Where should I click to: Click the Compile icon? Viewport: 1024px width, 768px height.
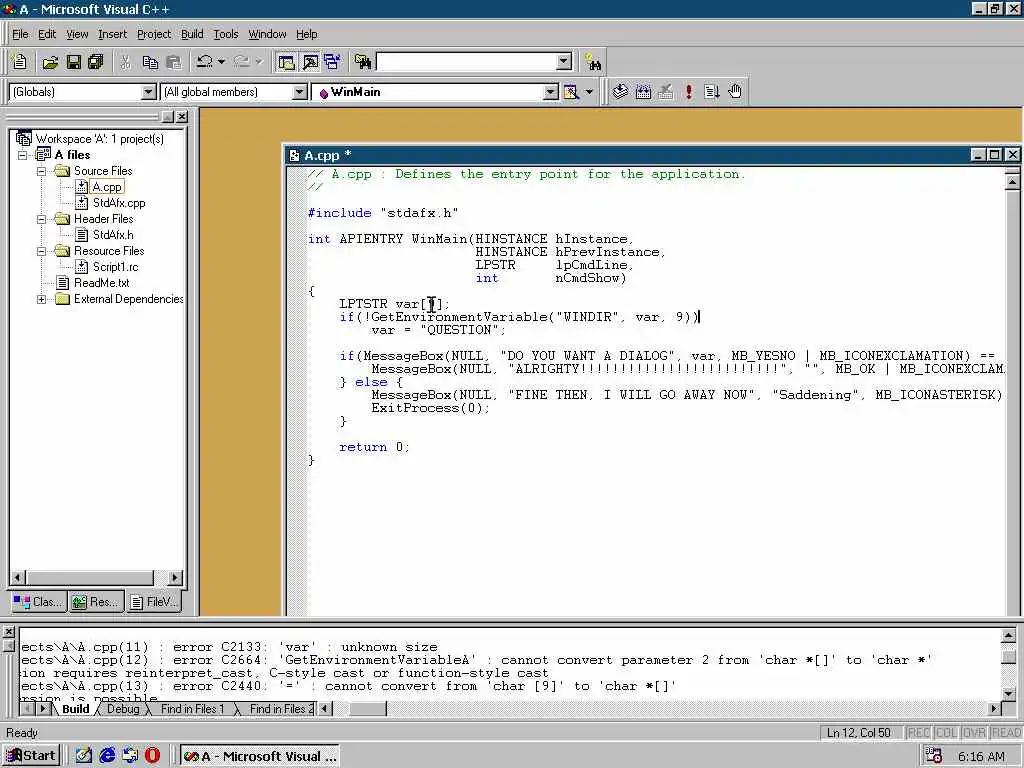click(x=620, y=92)
